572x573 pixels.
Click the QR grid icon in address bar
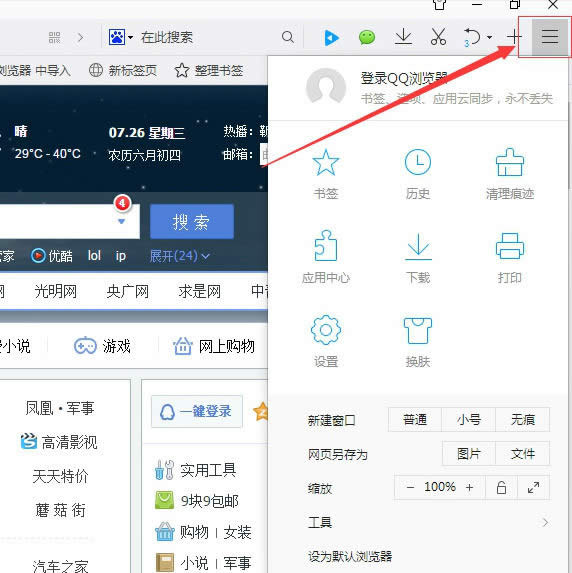[54, 37]
